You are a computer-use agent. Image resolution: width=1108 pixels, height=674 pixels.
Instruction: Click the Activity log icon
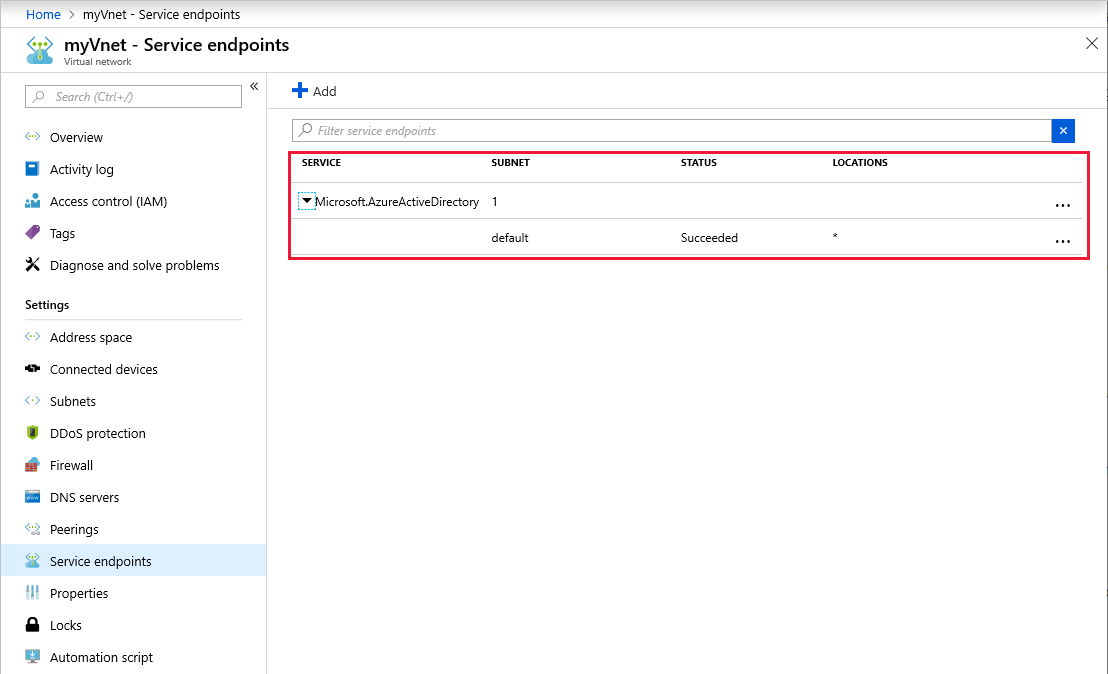click(32, 169)
